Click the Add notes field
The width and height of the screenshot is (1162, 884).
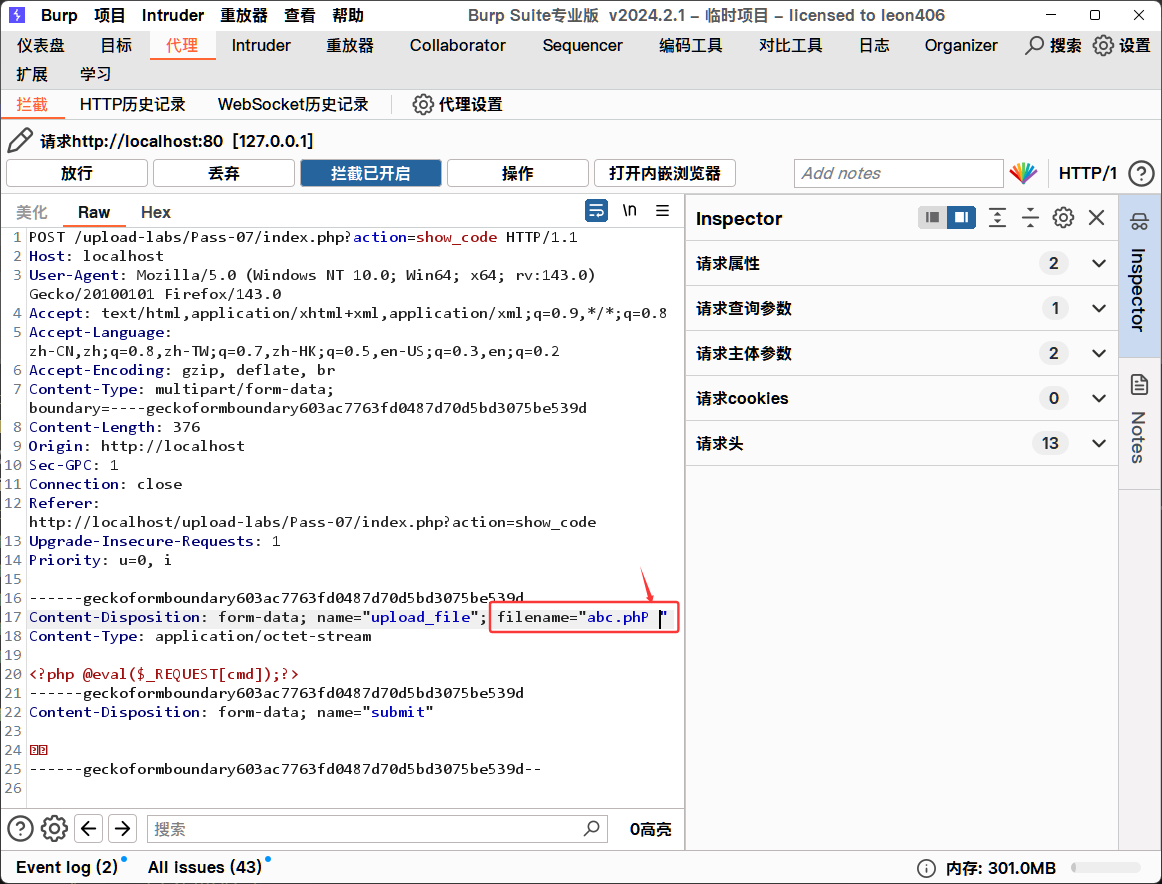[x=898, y=173]
